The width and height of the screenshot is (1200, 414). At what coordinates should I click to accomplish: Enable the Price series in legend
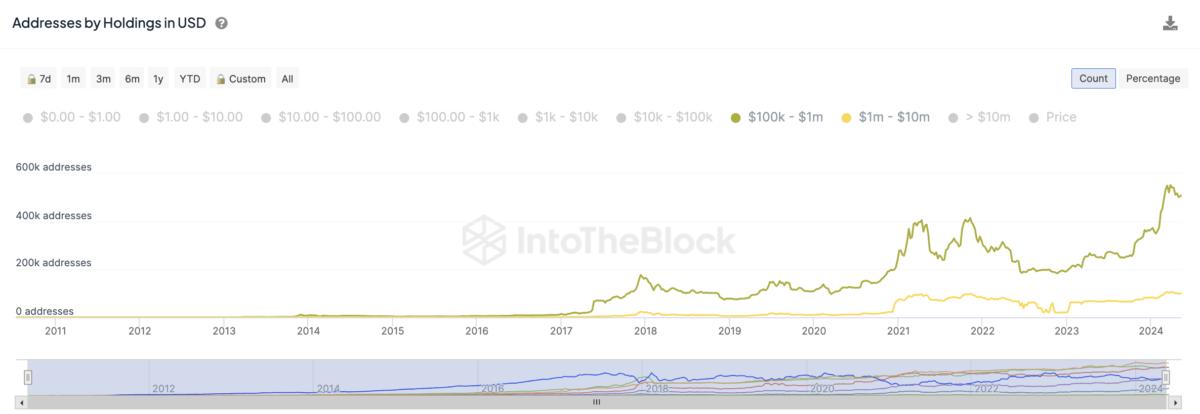pos(1051,117)
